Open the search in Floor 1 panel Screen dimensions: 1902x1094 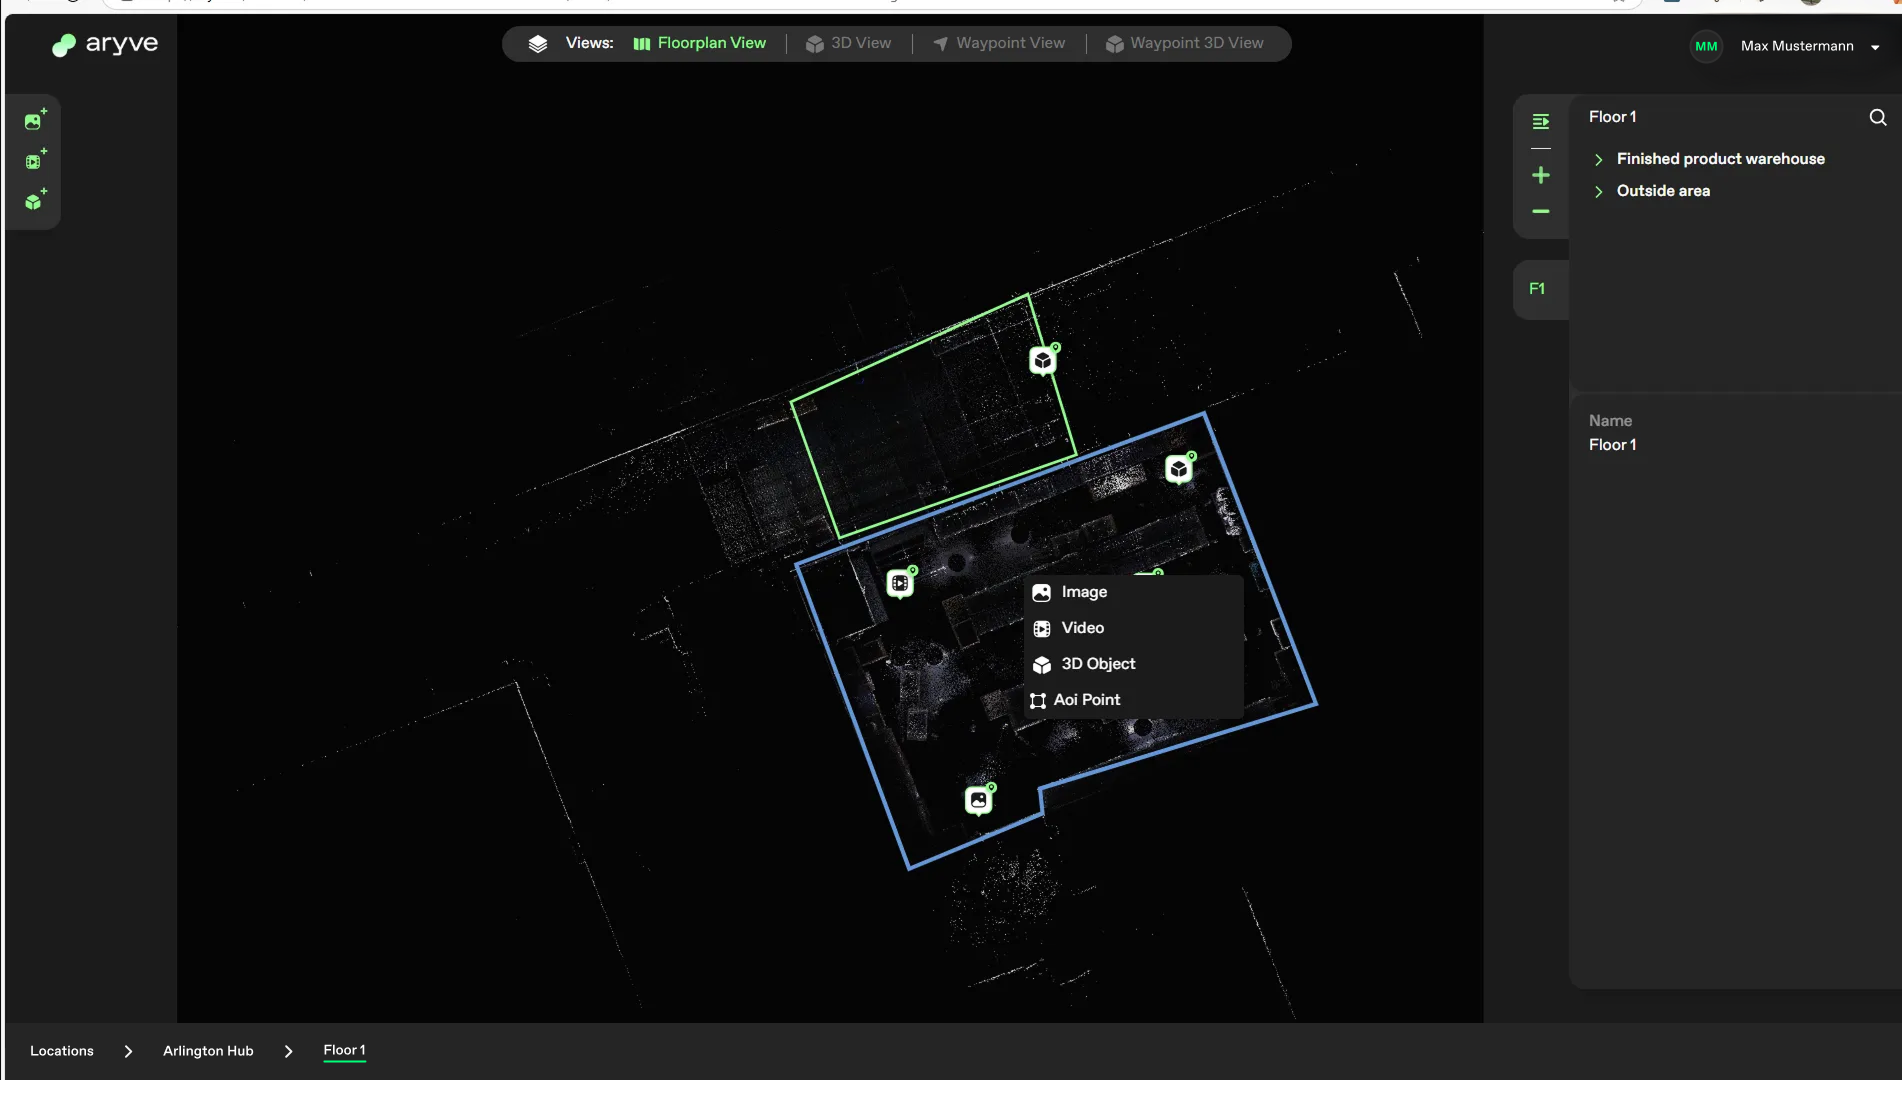pos(1877,117)
